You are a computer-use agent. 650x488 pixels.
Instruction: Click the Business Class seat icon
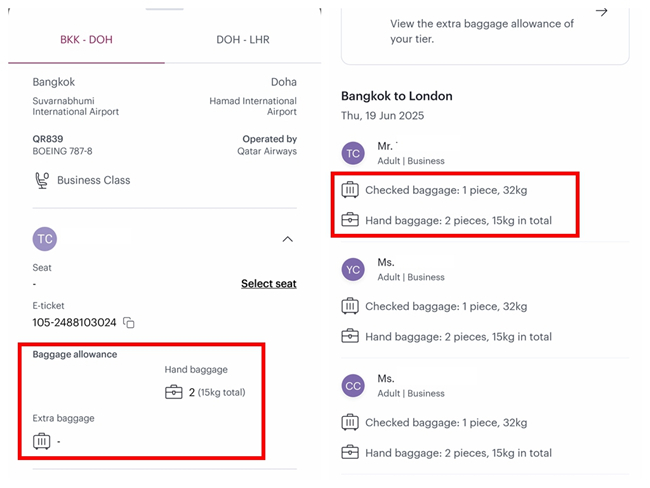click(42, 180)
